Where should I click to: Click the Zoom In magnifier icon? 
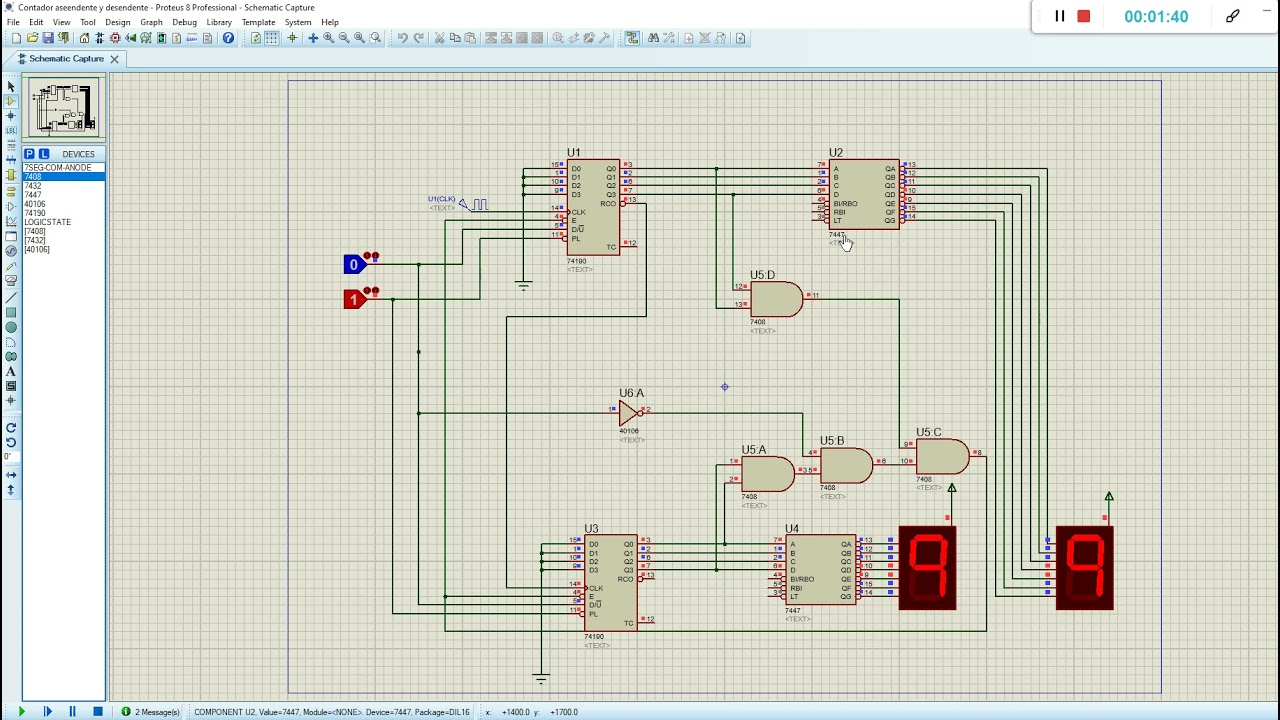tap(328, 38)
